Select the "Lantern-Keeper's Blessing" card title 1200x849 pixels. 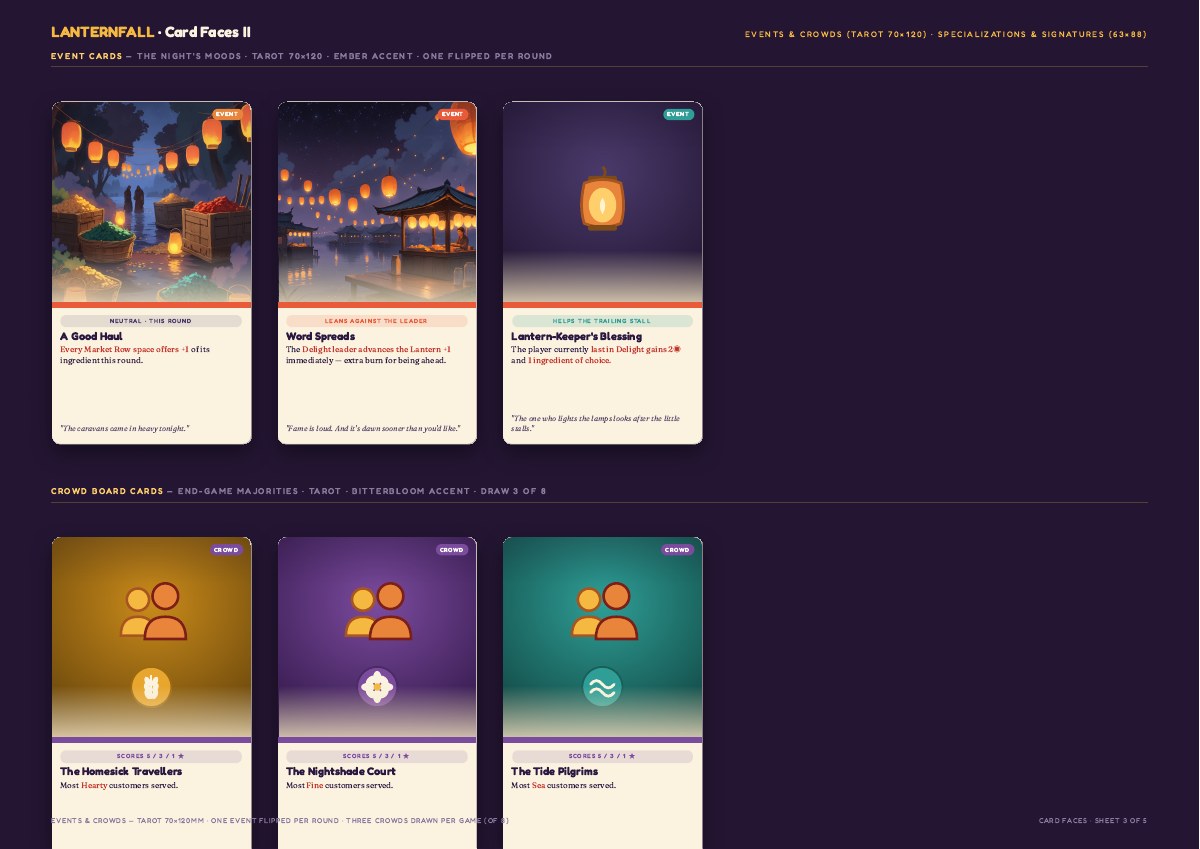pos(577,337)
